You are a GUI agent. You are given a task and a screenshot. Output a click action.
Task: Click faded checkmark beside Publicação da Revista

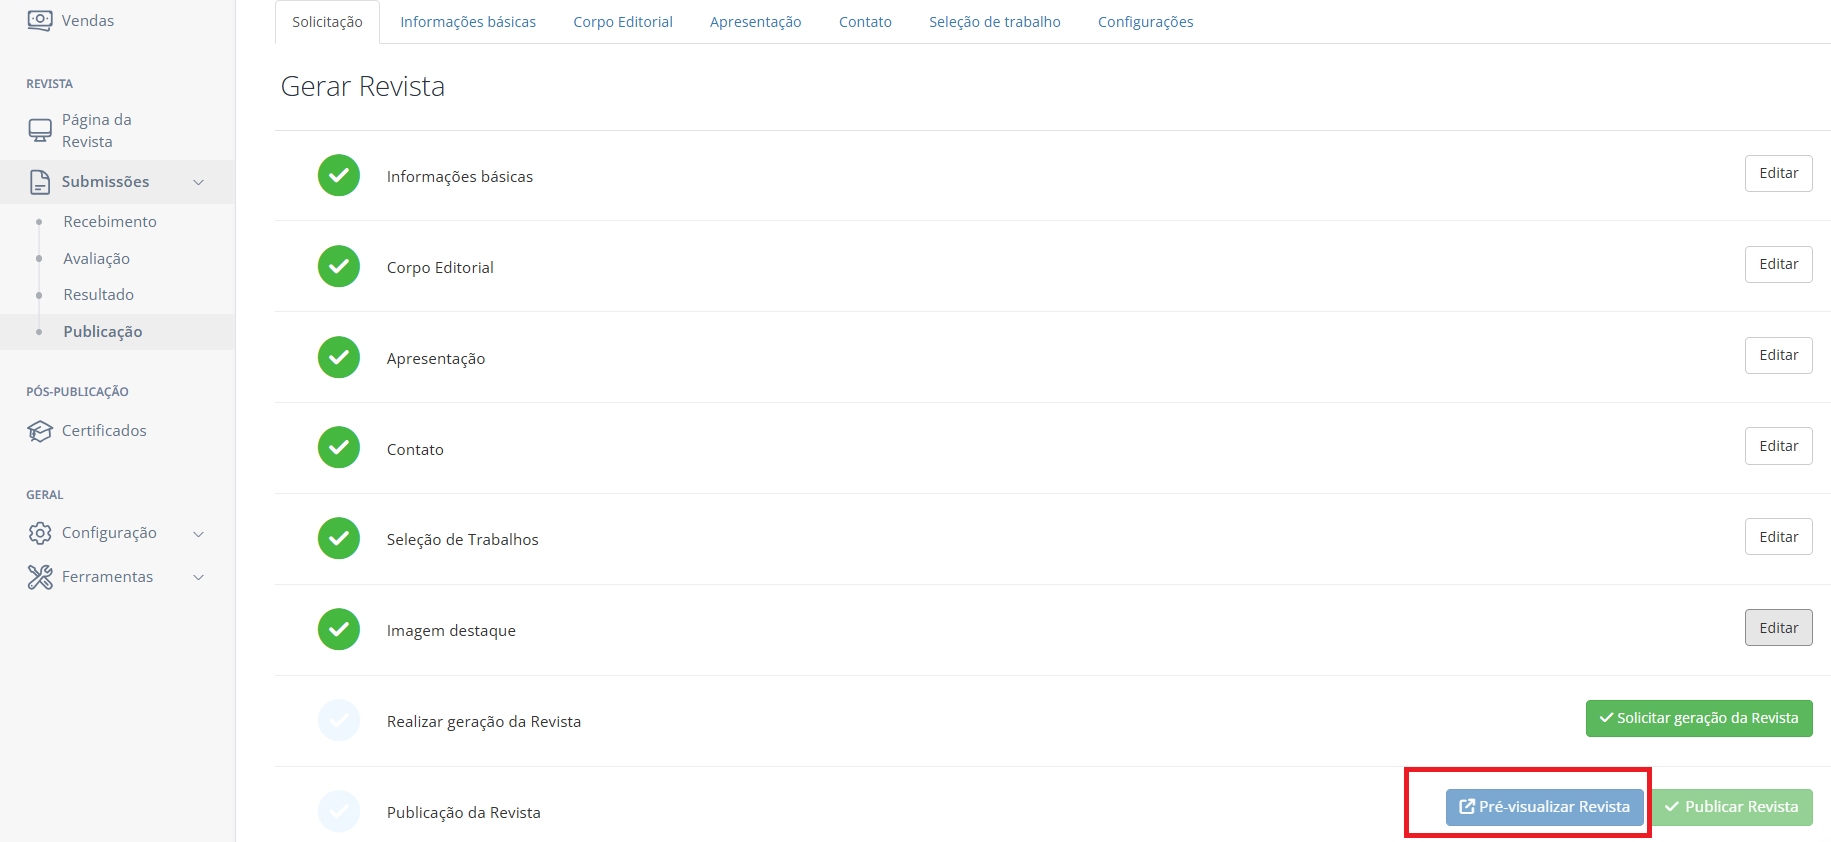click(339, 811)
